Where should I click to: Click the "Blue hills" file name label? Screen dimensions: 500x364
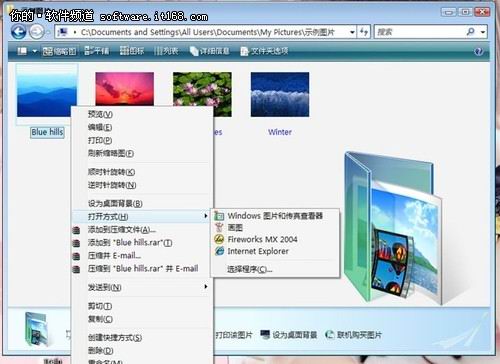[x=47, y=132]
